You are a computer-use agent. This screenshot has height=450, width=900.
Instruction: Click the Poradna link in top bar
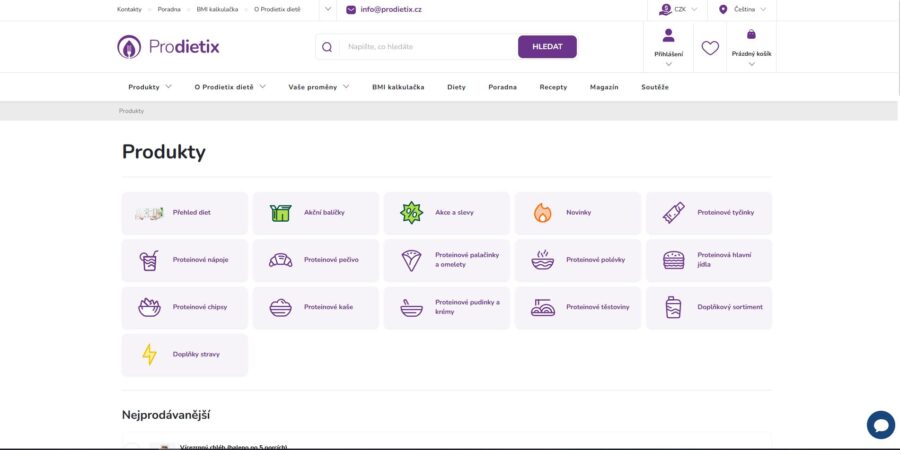coord(169,10)
